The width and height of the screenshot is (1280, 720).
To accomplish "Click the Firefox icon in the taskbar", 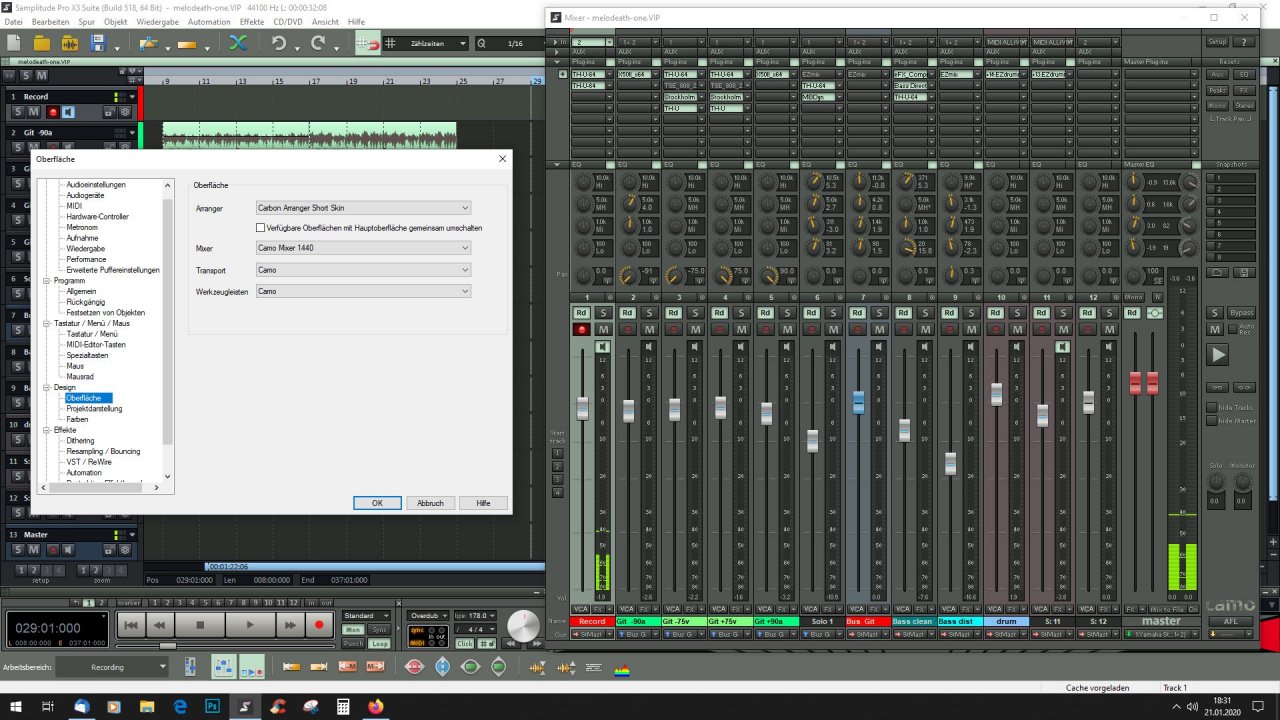I will (x=376, y=706).
